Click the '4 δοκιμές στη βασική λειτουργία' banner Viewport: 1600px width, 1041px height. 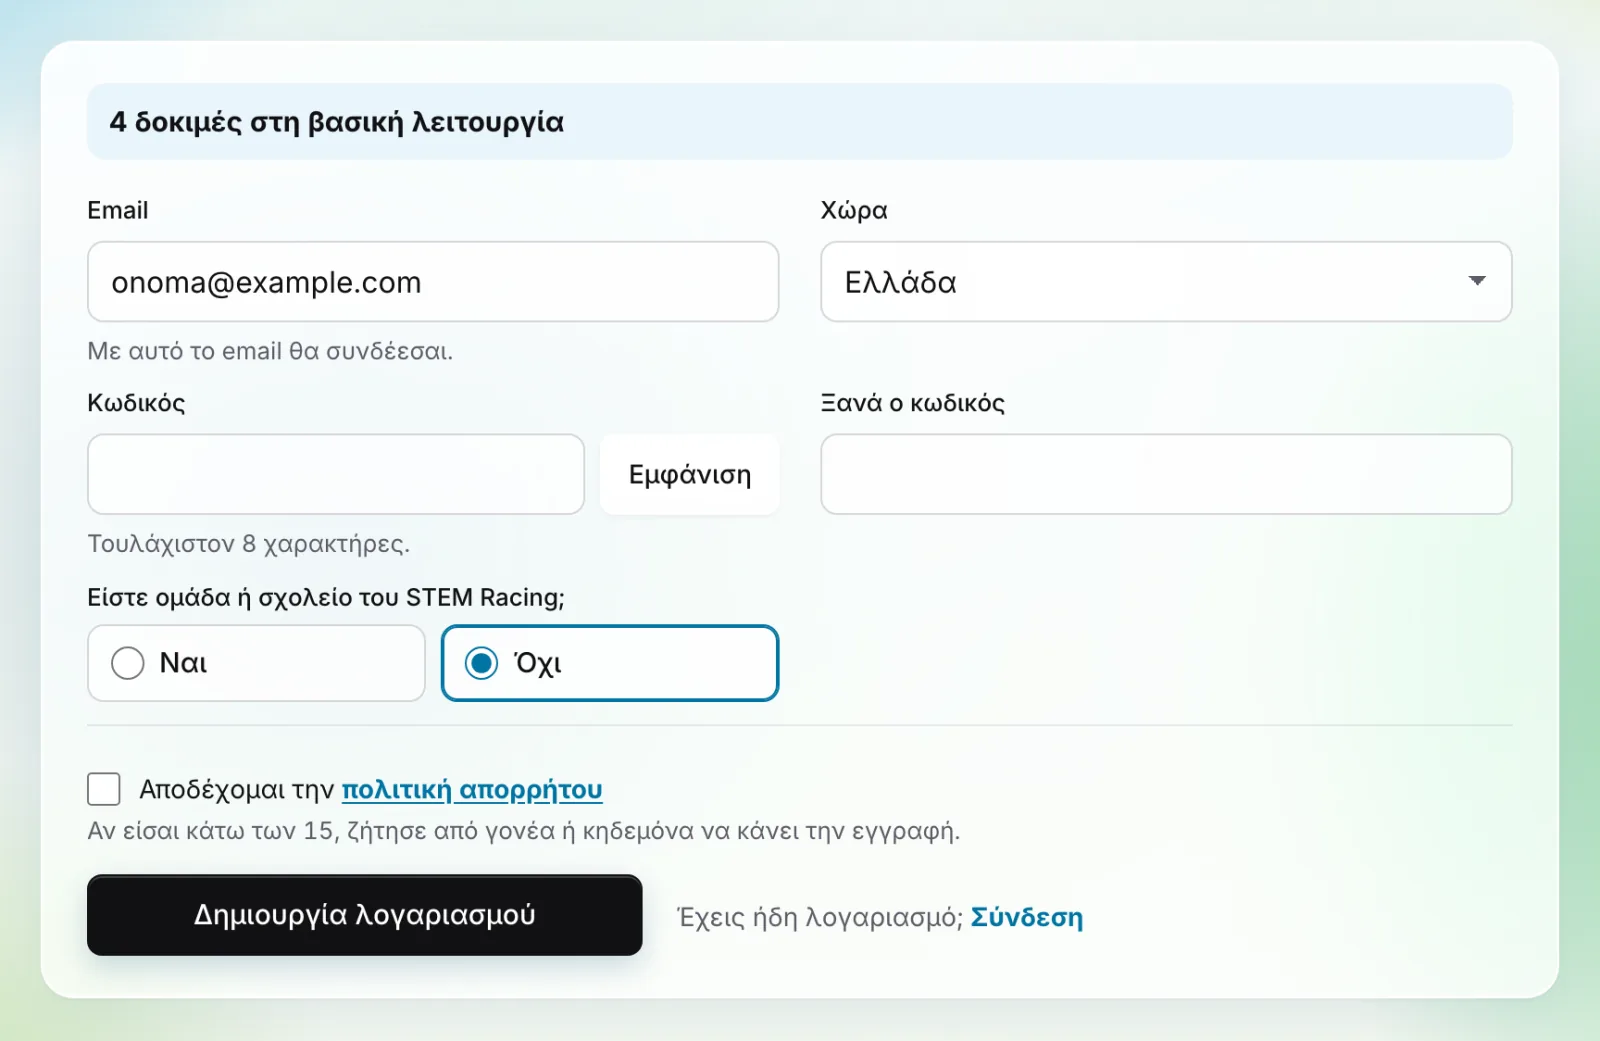click(x=800, y=122)
